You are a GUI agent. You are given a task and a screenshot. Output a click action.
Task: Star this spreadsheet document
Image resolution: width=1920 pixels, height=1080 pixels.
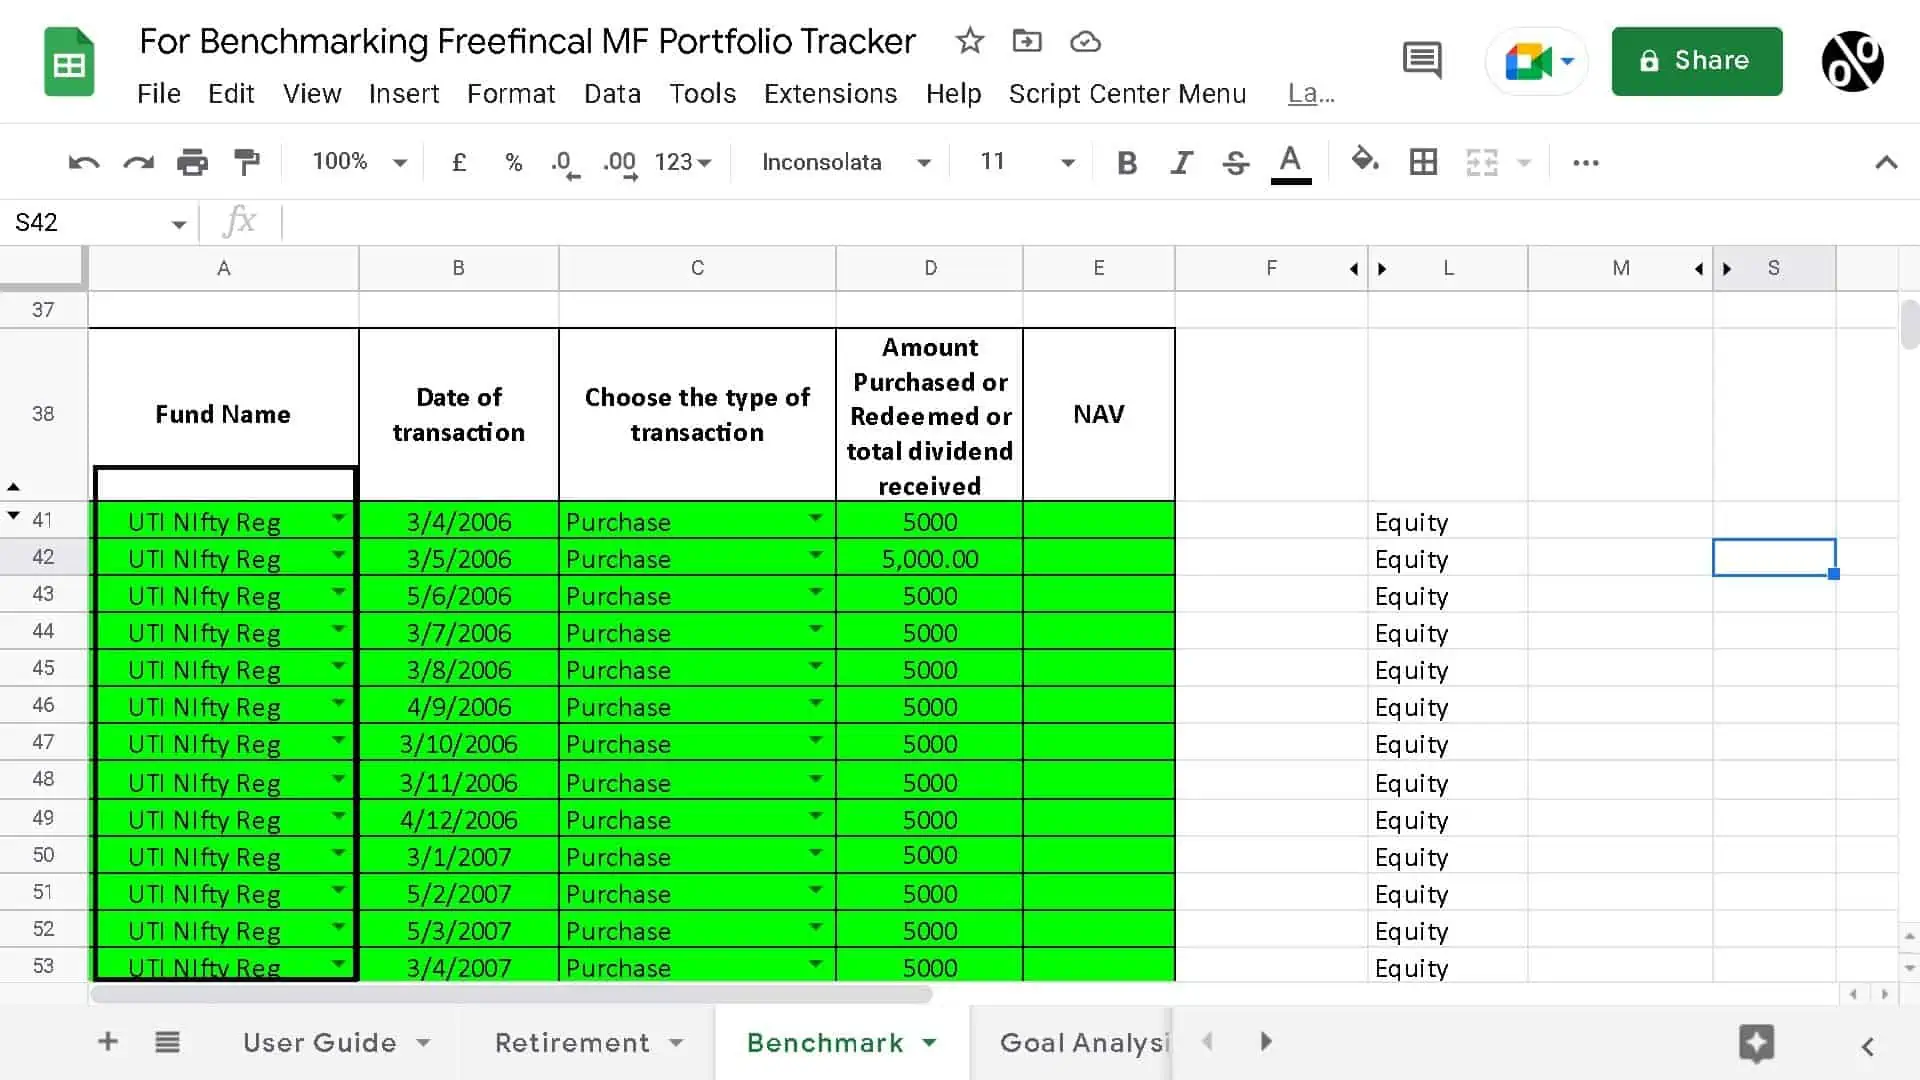click(x=969, y=41)
